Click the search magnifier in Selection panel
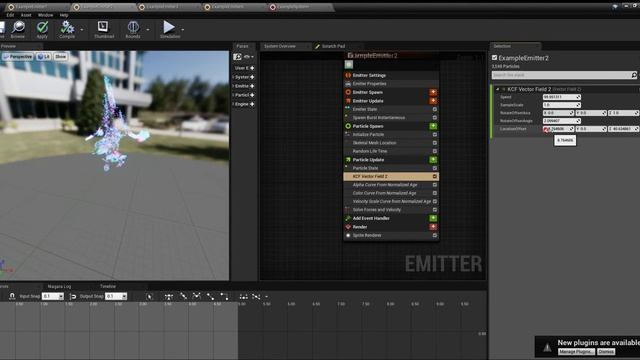The height and width of the screenshot is (360, 640). click(633, 75)
